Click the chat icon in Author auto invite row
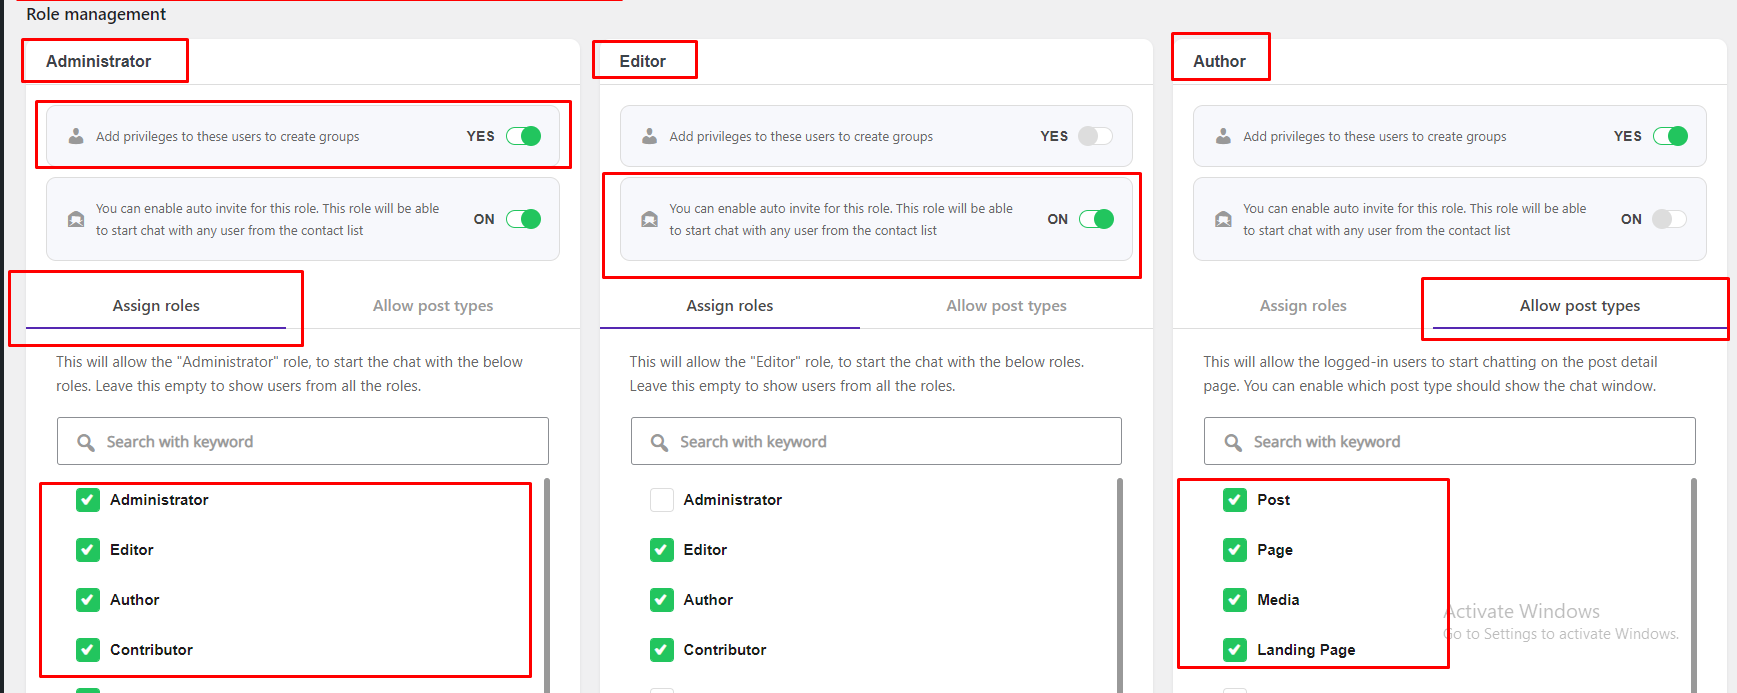 point(1223,219)
